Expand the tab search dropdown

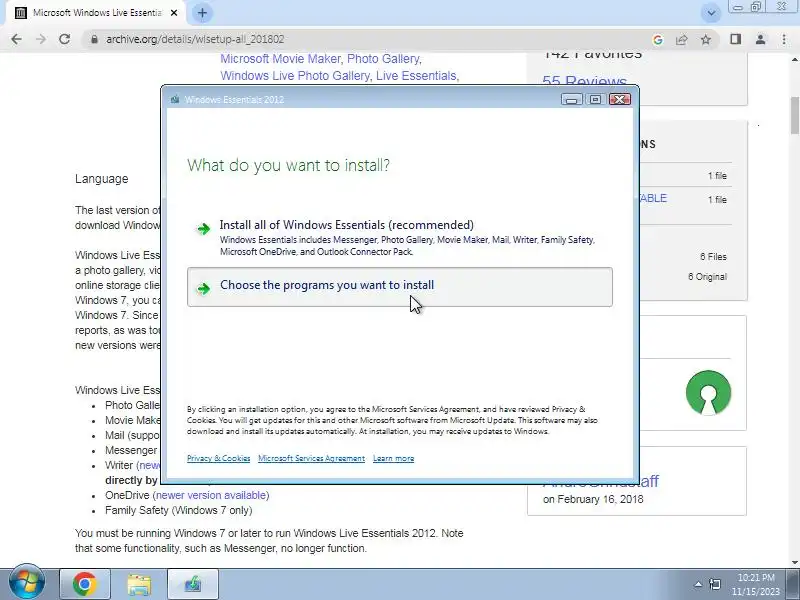pyautogui.click(x=711, y=13)
